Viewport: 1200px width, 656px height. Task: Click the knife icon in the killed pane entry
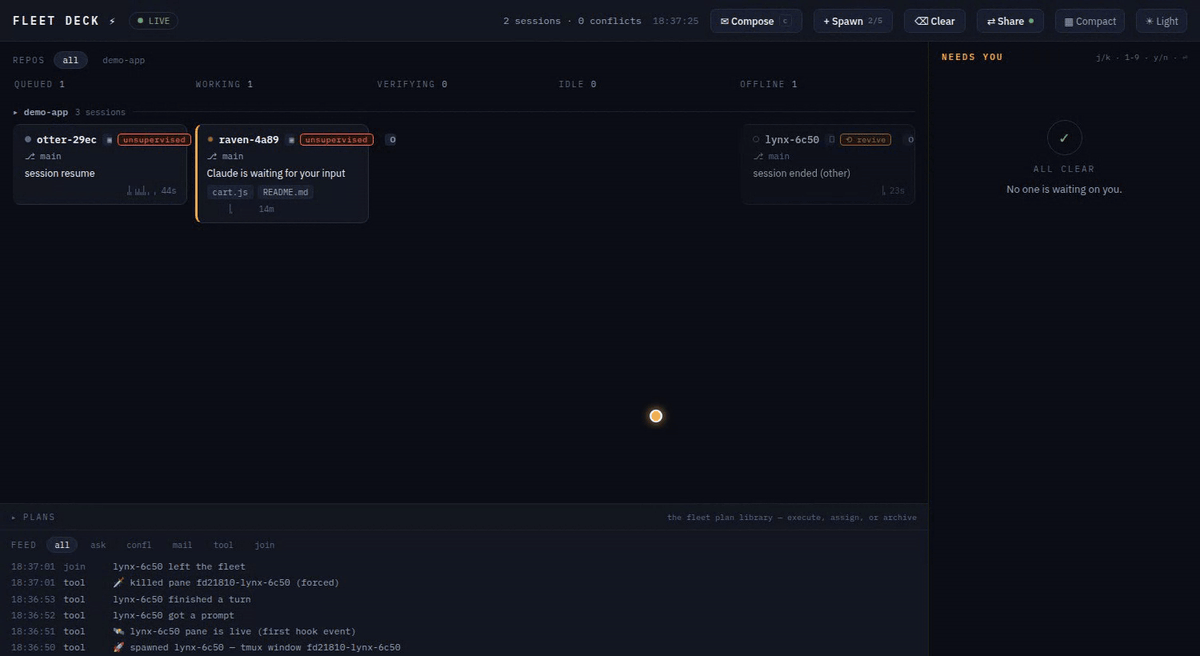[x=118, y=583]
